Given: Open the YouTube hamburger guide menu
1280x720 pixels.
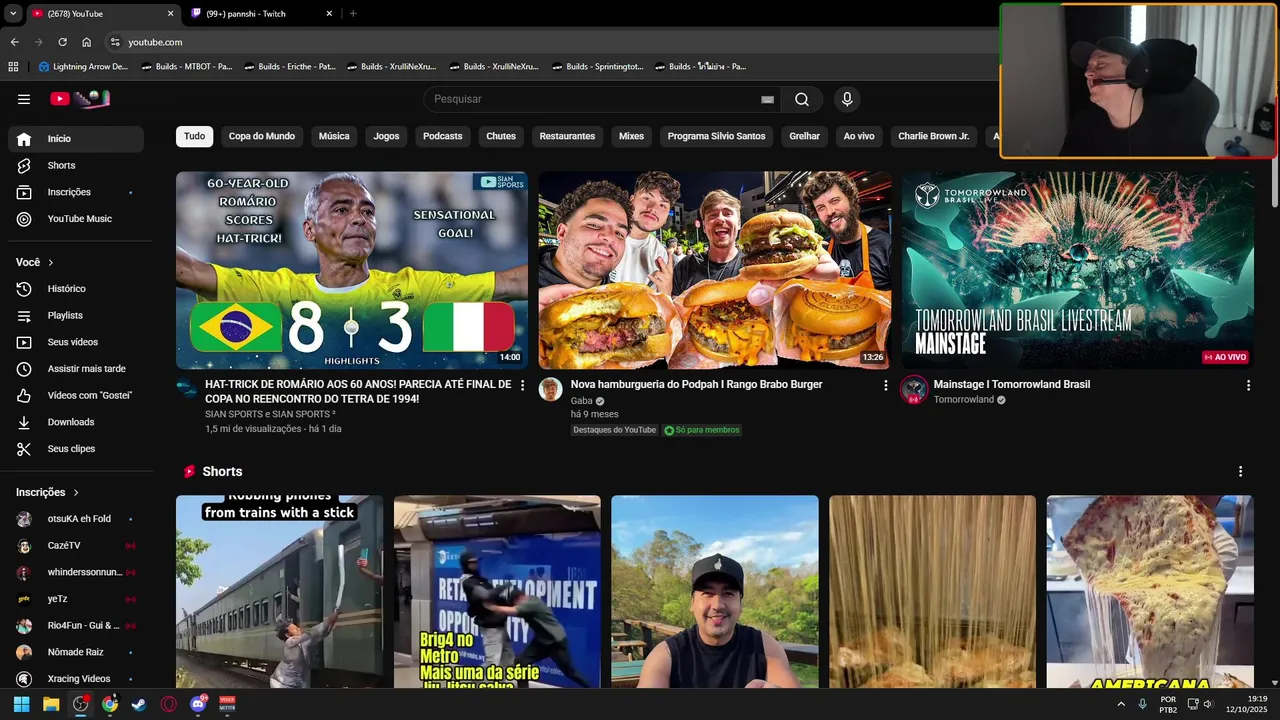Looking at the screenshot, I should point(24,99).
